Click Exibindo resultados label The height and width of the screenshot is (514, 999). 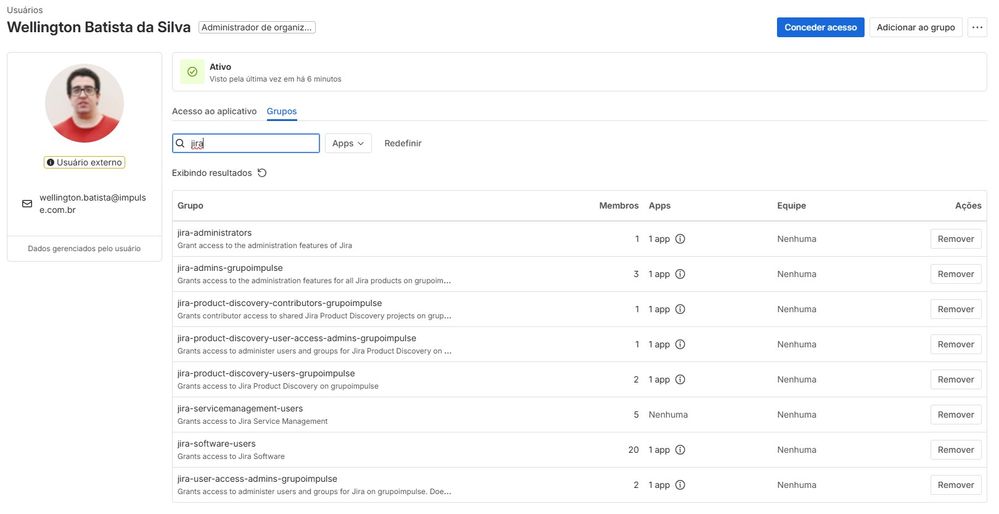(x=212, y=173)
